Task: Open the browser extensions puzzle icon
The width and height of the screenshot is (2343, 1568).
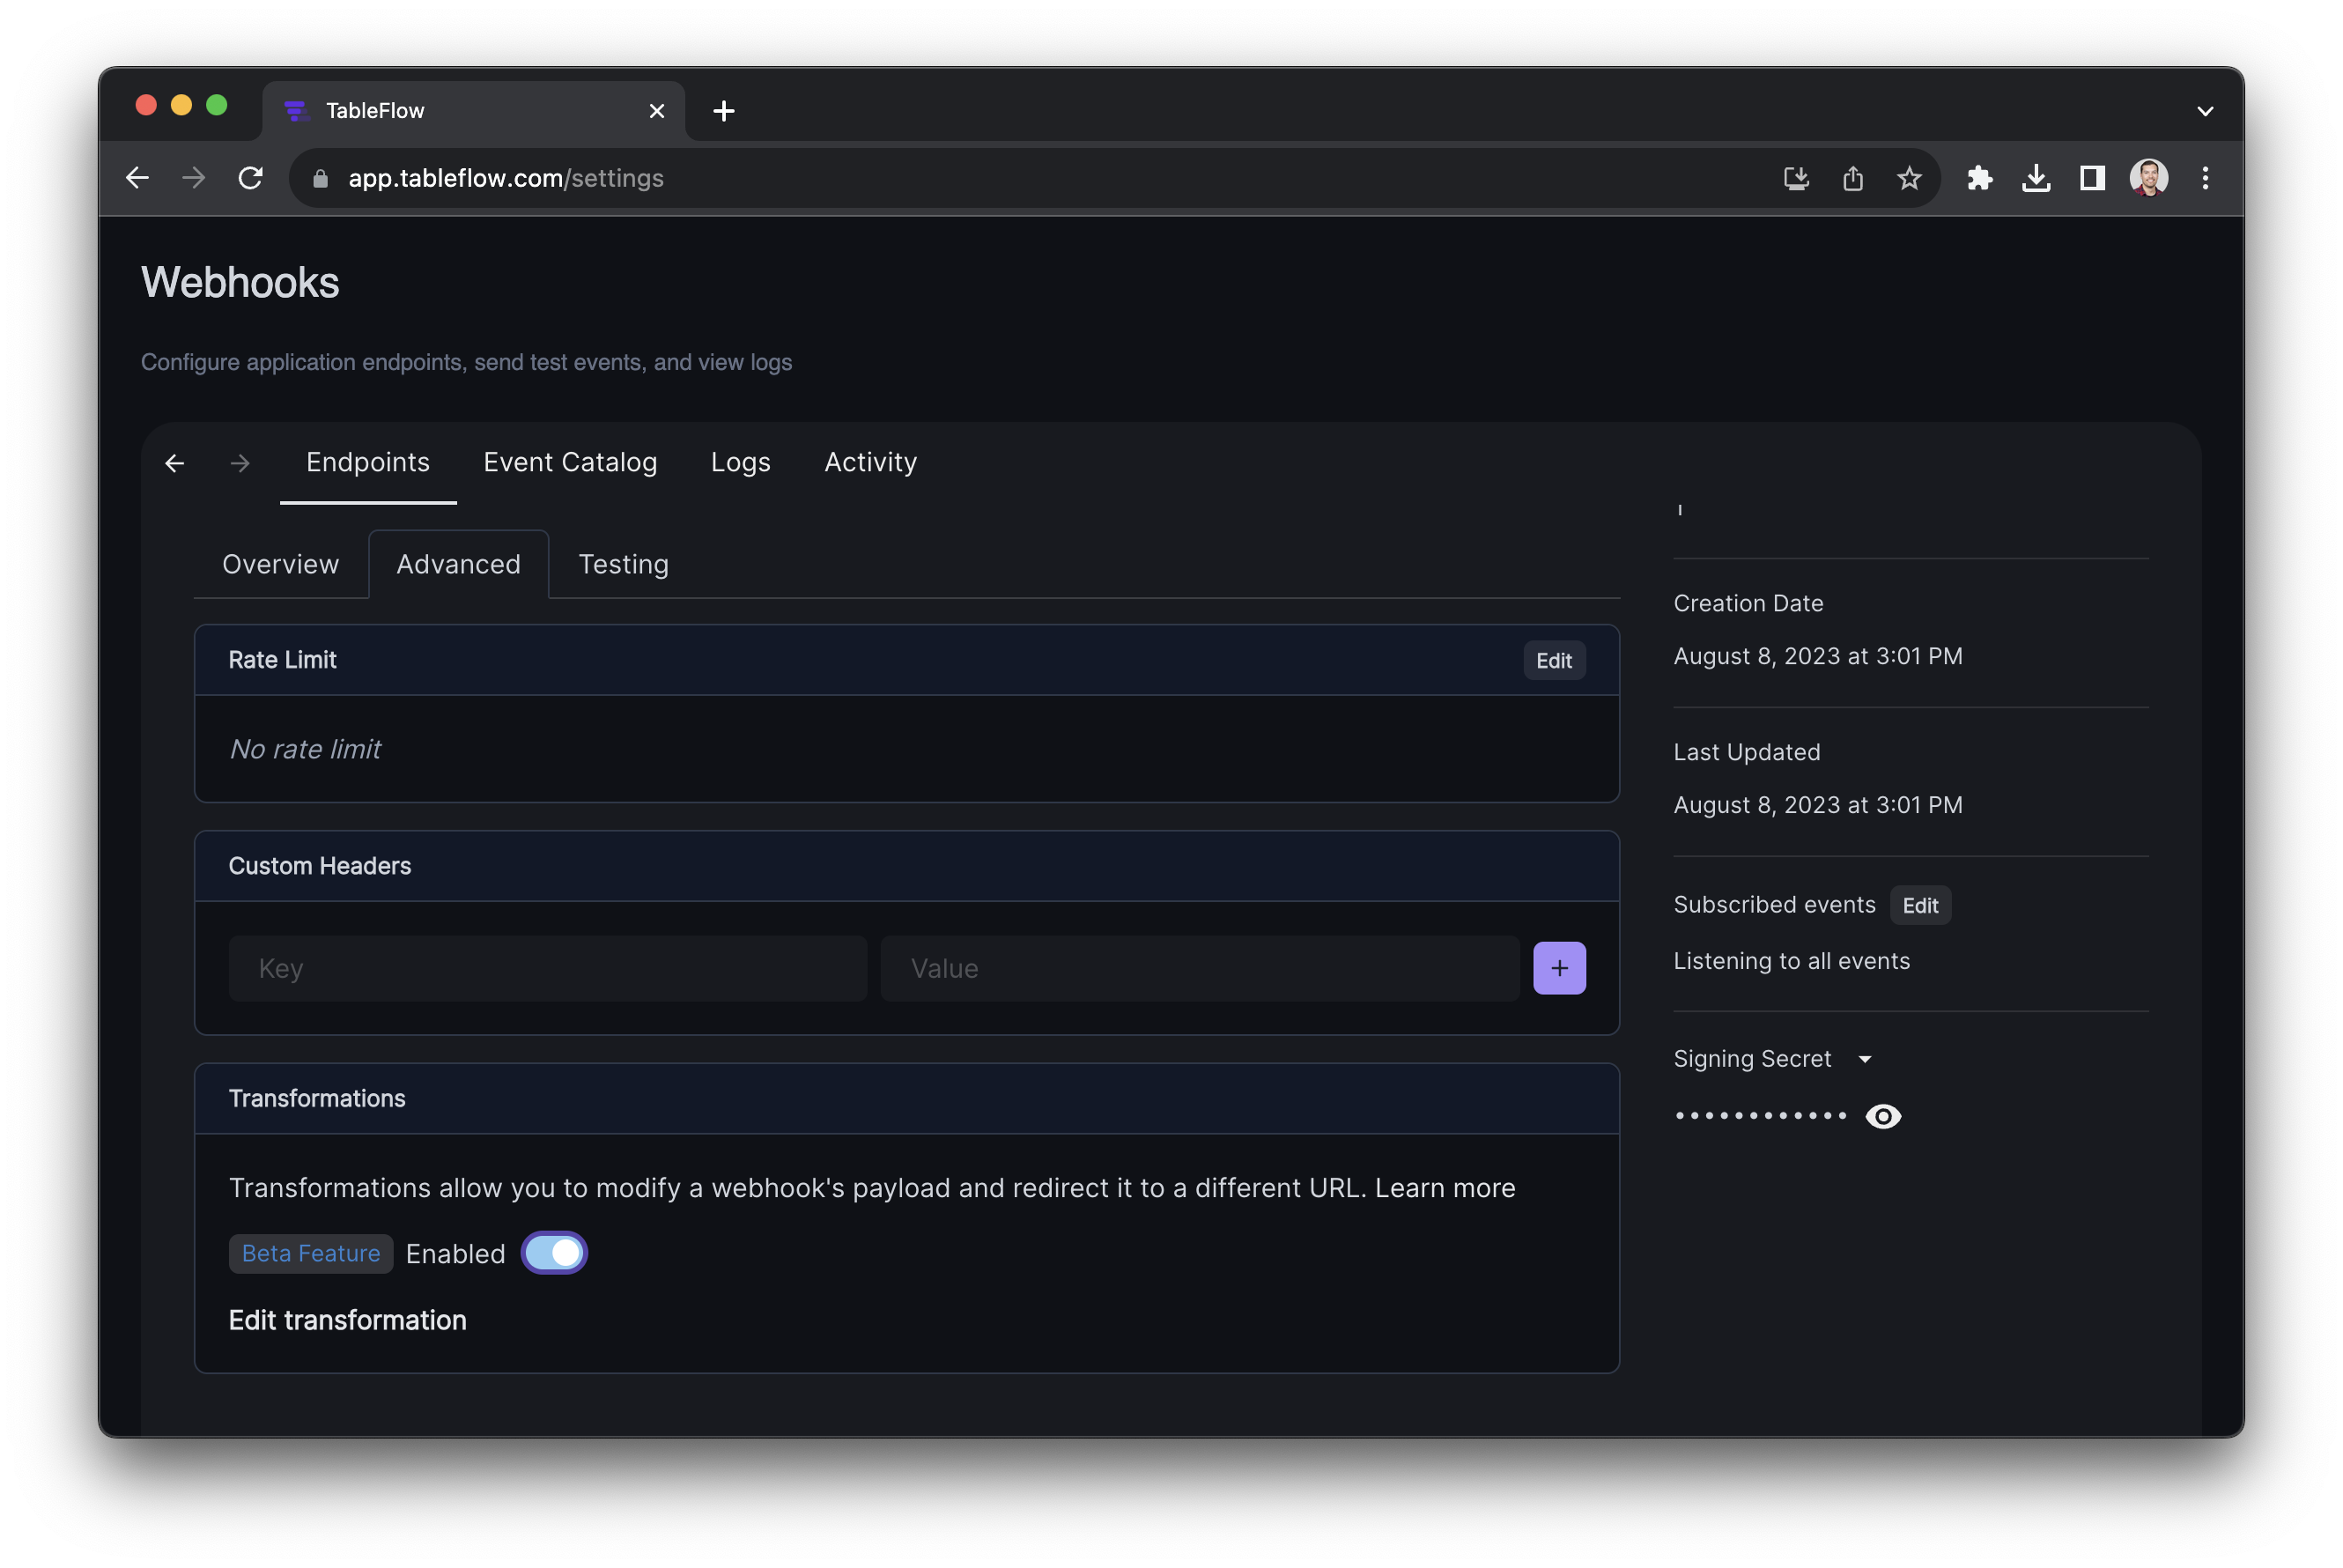Action: (1980, 178)
